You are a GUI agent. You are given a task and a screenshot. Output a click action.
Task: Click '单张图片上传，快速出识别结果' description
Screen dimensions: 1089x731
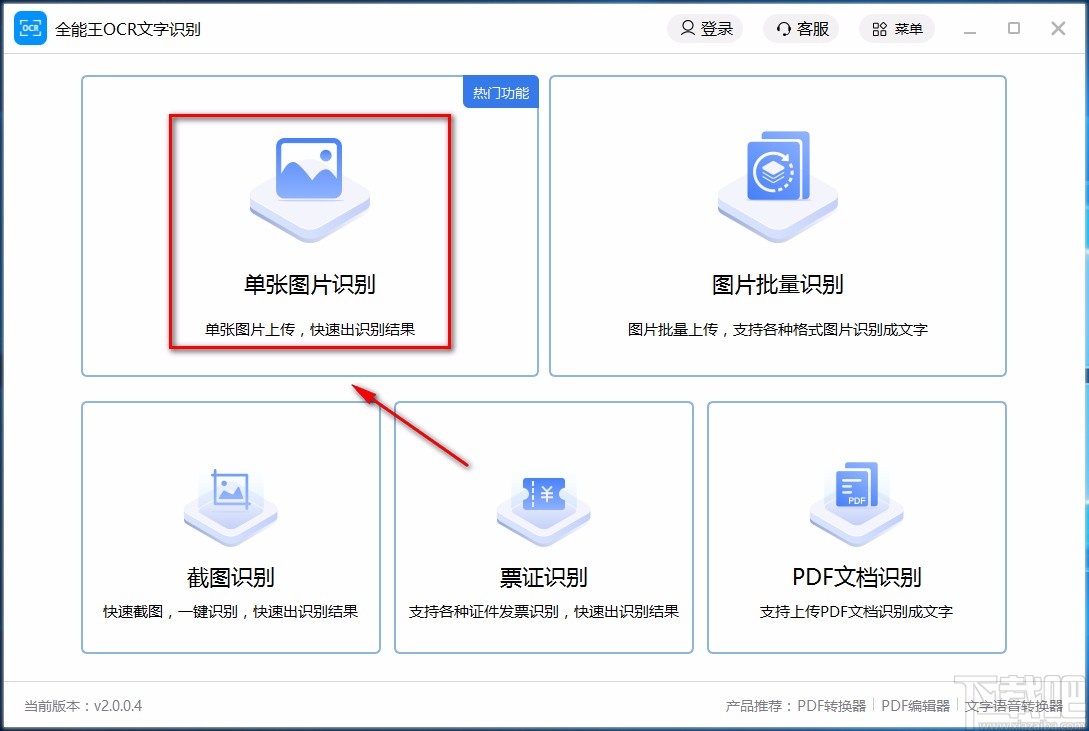pyautogui.click(x=310, y=329)
